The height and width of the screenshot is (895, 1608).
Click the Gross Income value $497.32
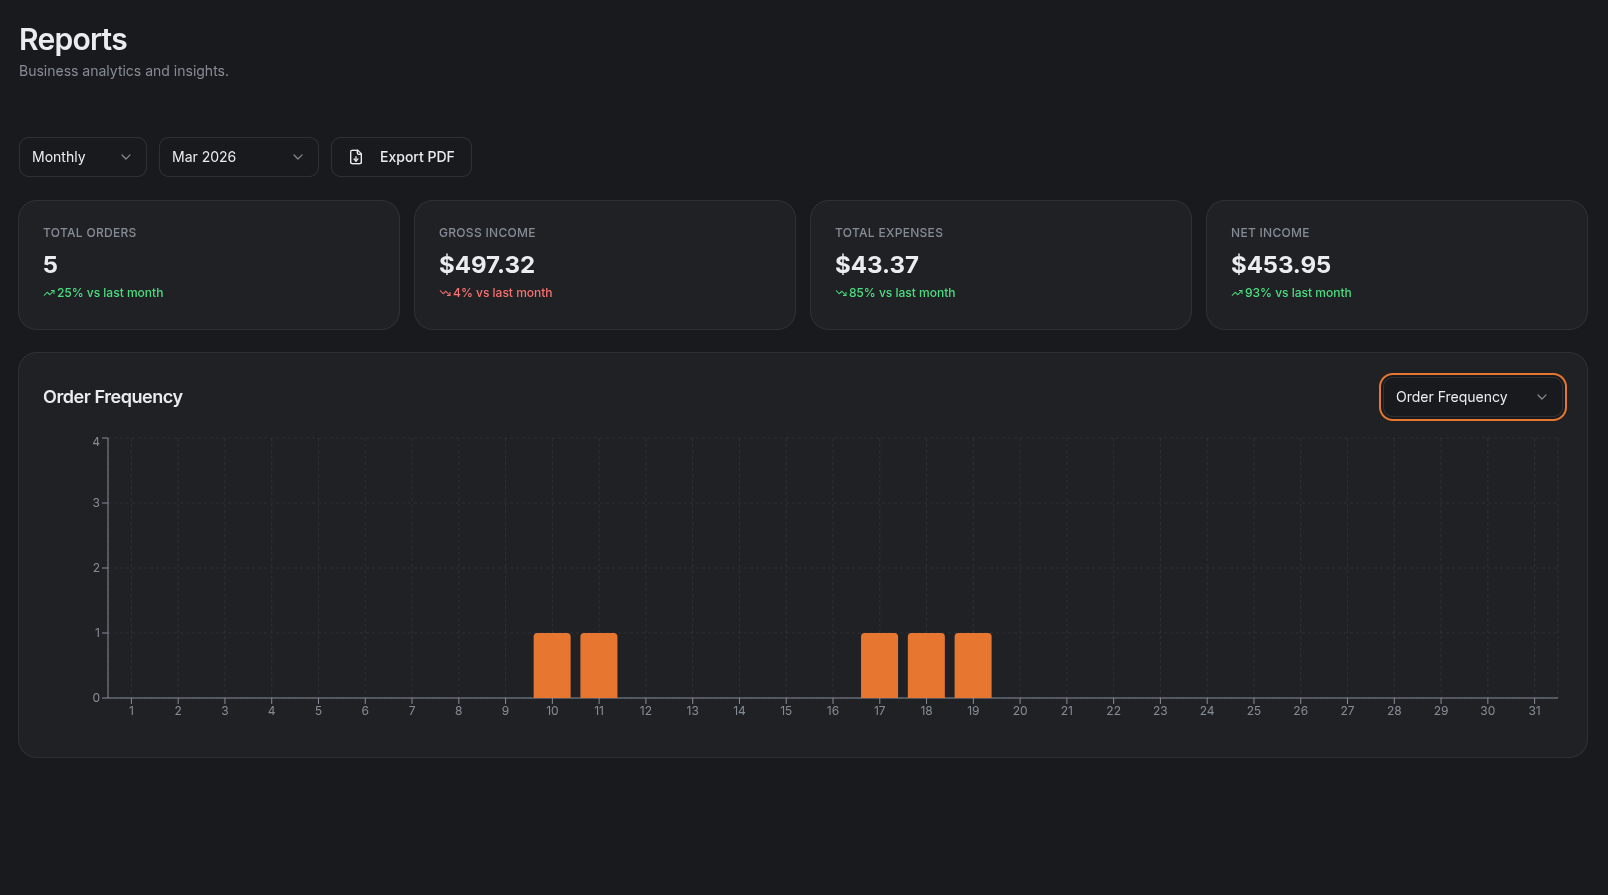[487, 265]
